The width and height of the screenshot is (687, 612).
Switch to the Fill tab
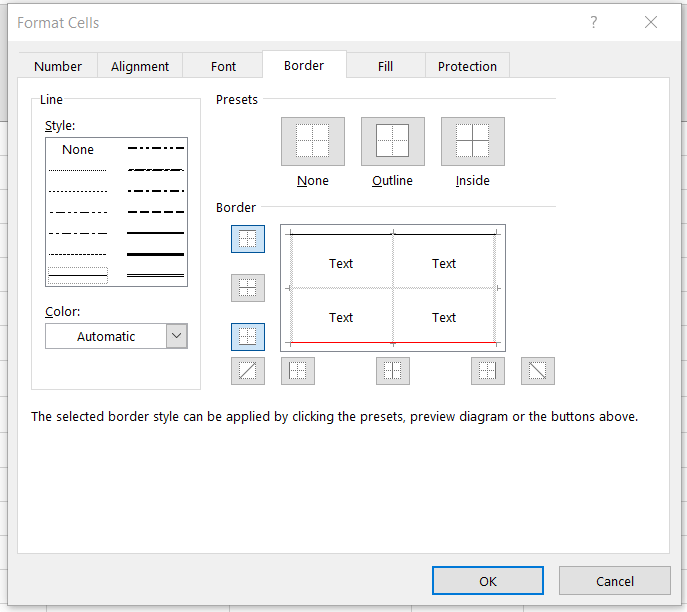click(386, 66)
